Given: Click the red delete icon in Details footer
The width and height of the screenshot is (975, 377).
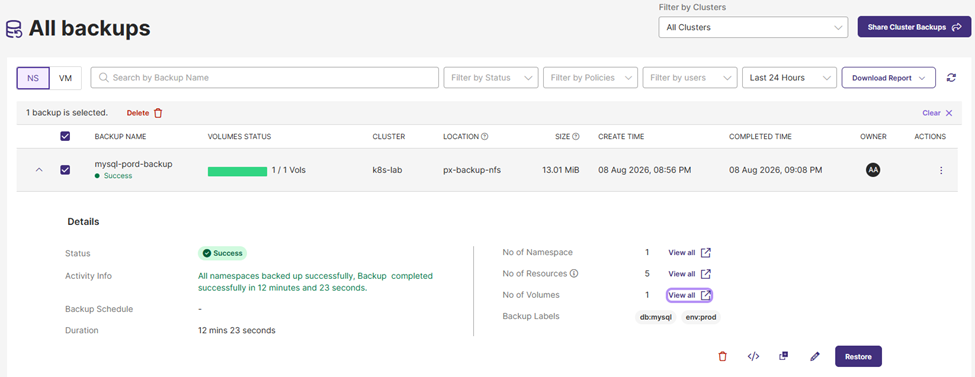Looking at the screenshot, I should click(722, 356).
